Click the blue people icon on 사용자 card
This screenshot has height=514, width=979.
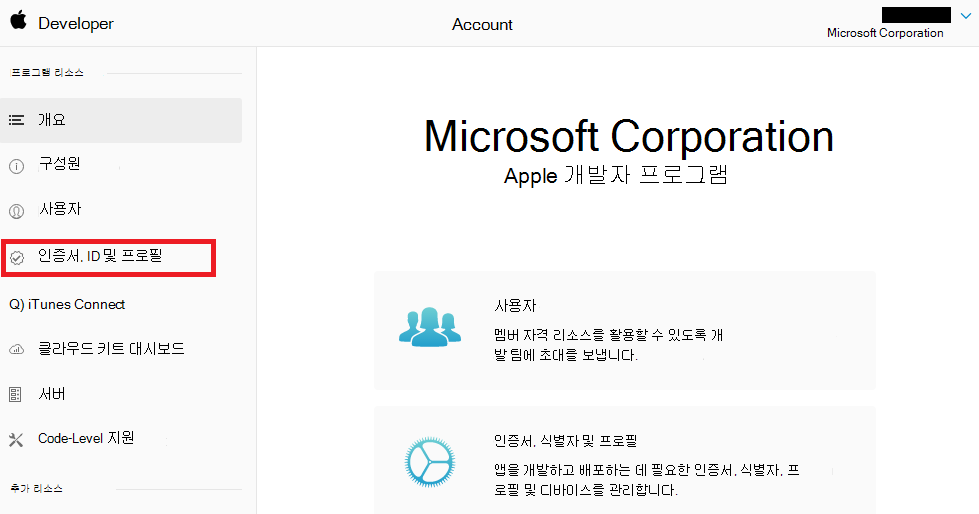tap(430, 327)
